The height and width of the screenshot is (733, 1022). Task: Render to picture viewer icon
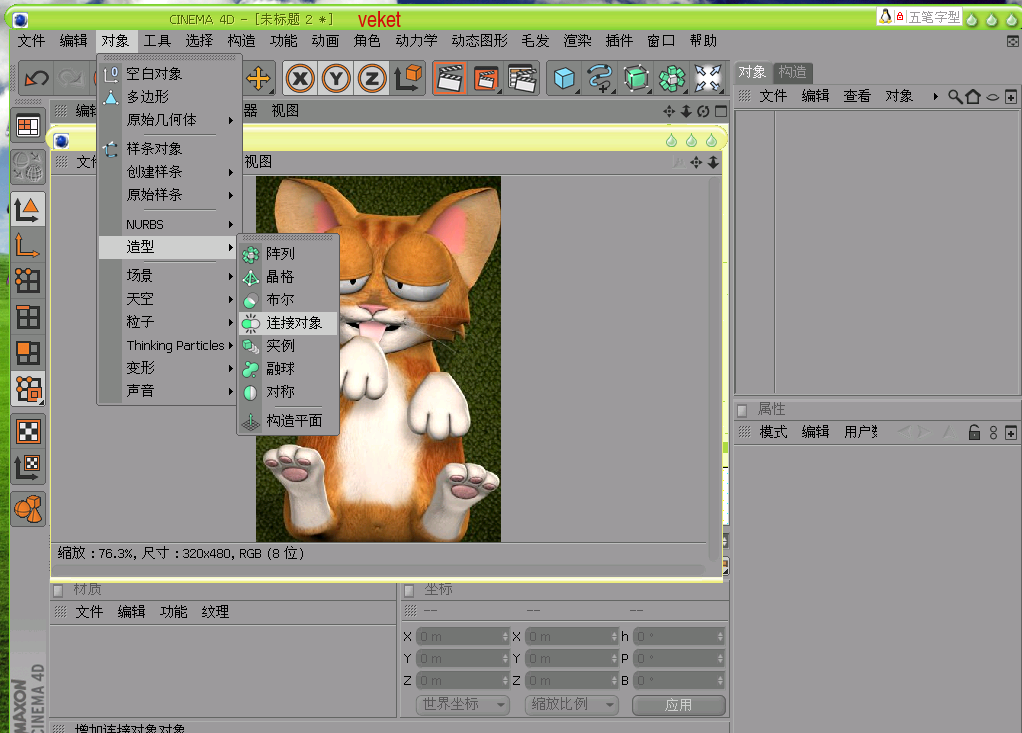486,79
